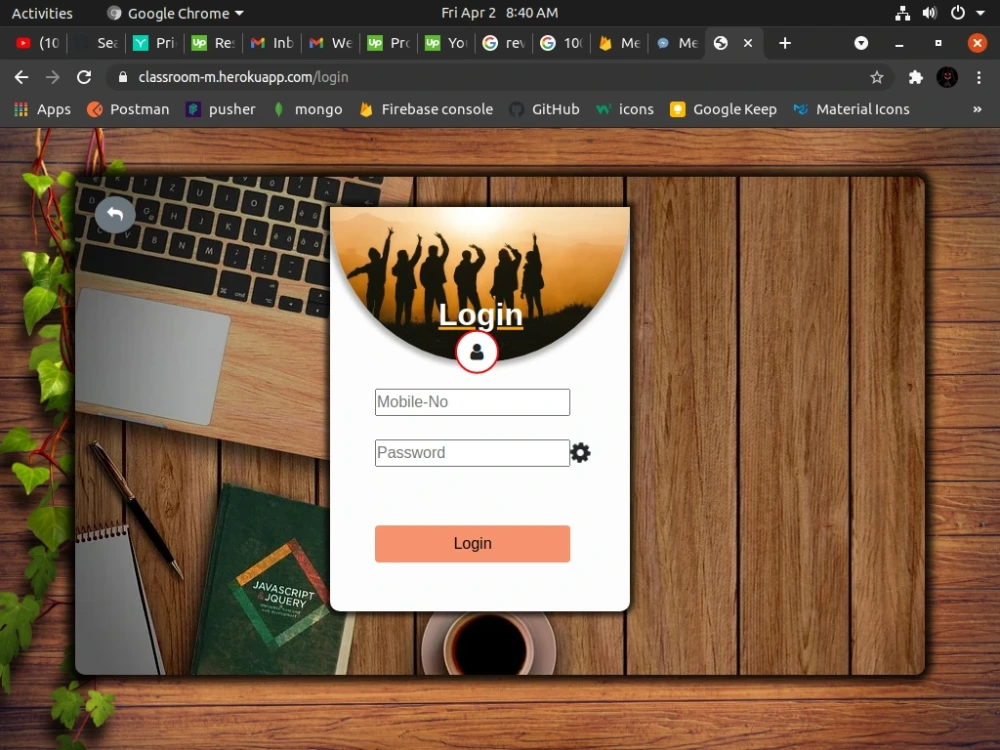
Task: Open the Chrome three-dot menu
Action: [979, 77]
